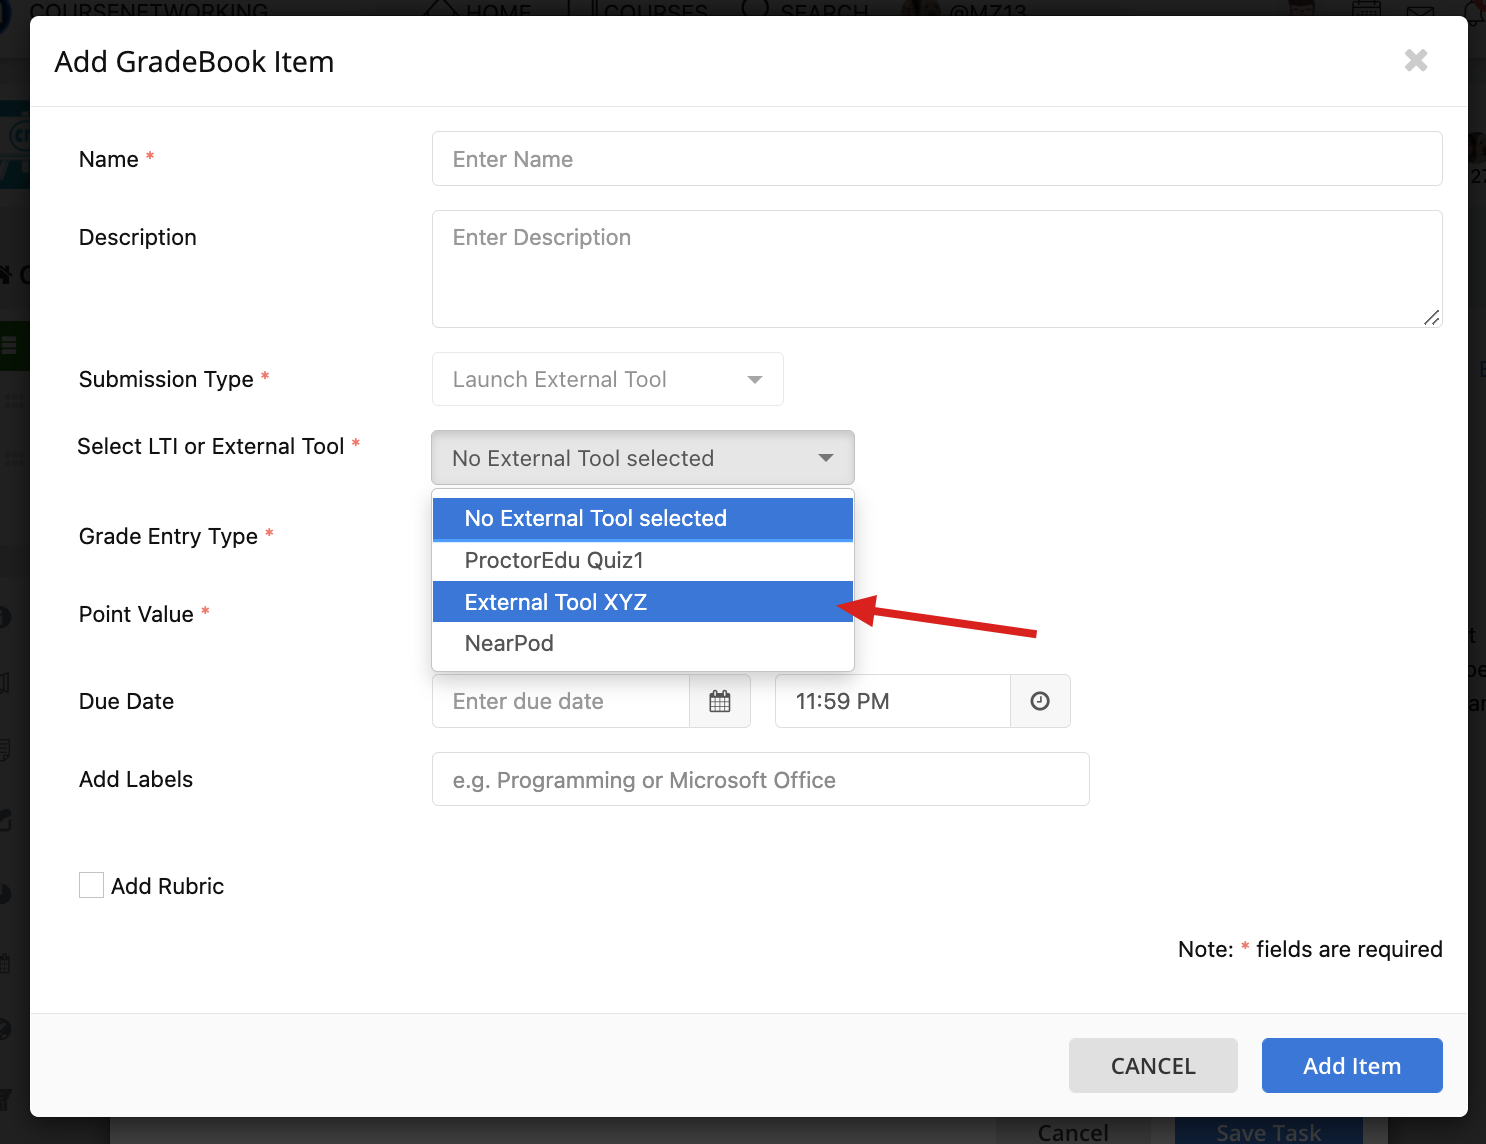Image resolution: width=1486 pixels, height=1144 pixels.
Task: Select External Tool XYZ option
Action: point(643,602)
